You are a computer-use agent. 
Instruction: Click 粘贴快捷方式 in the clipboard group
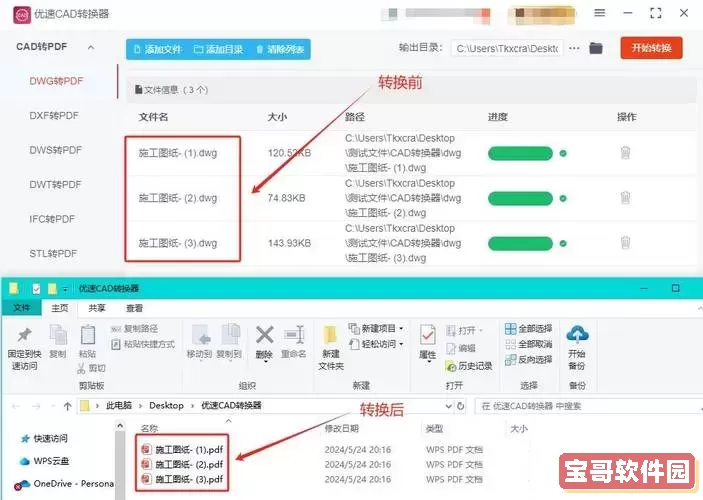pos(143,344)
